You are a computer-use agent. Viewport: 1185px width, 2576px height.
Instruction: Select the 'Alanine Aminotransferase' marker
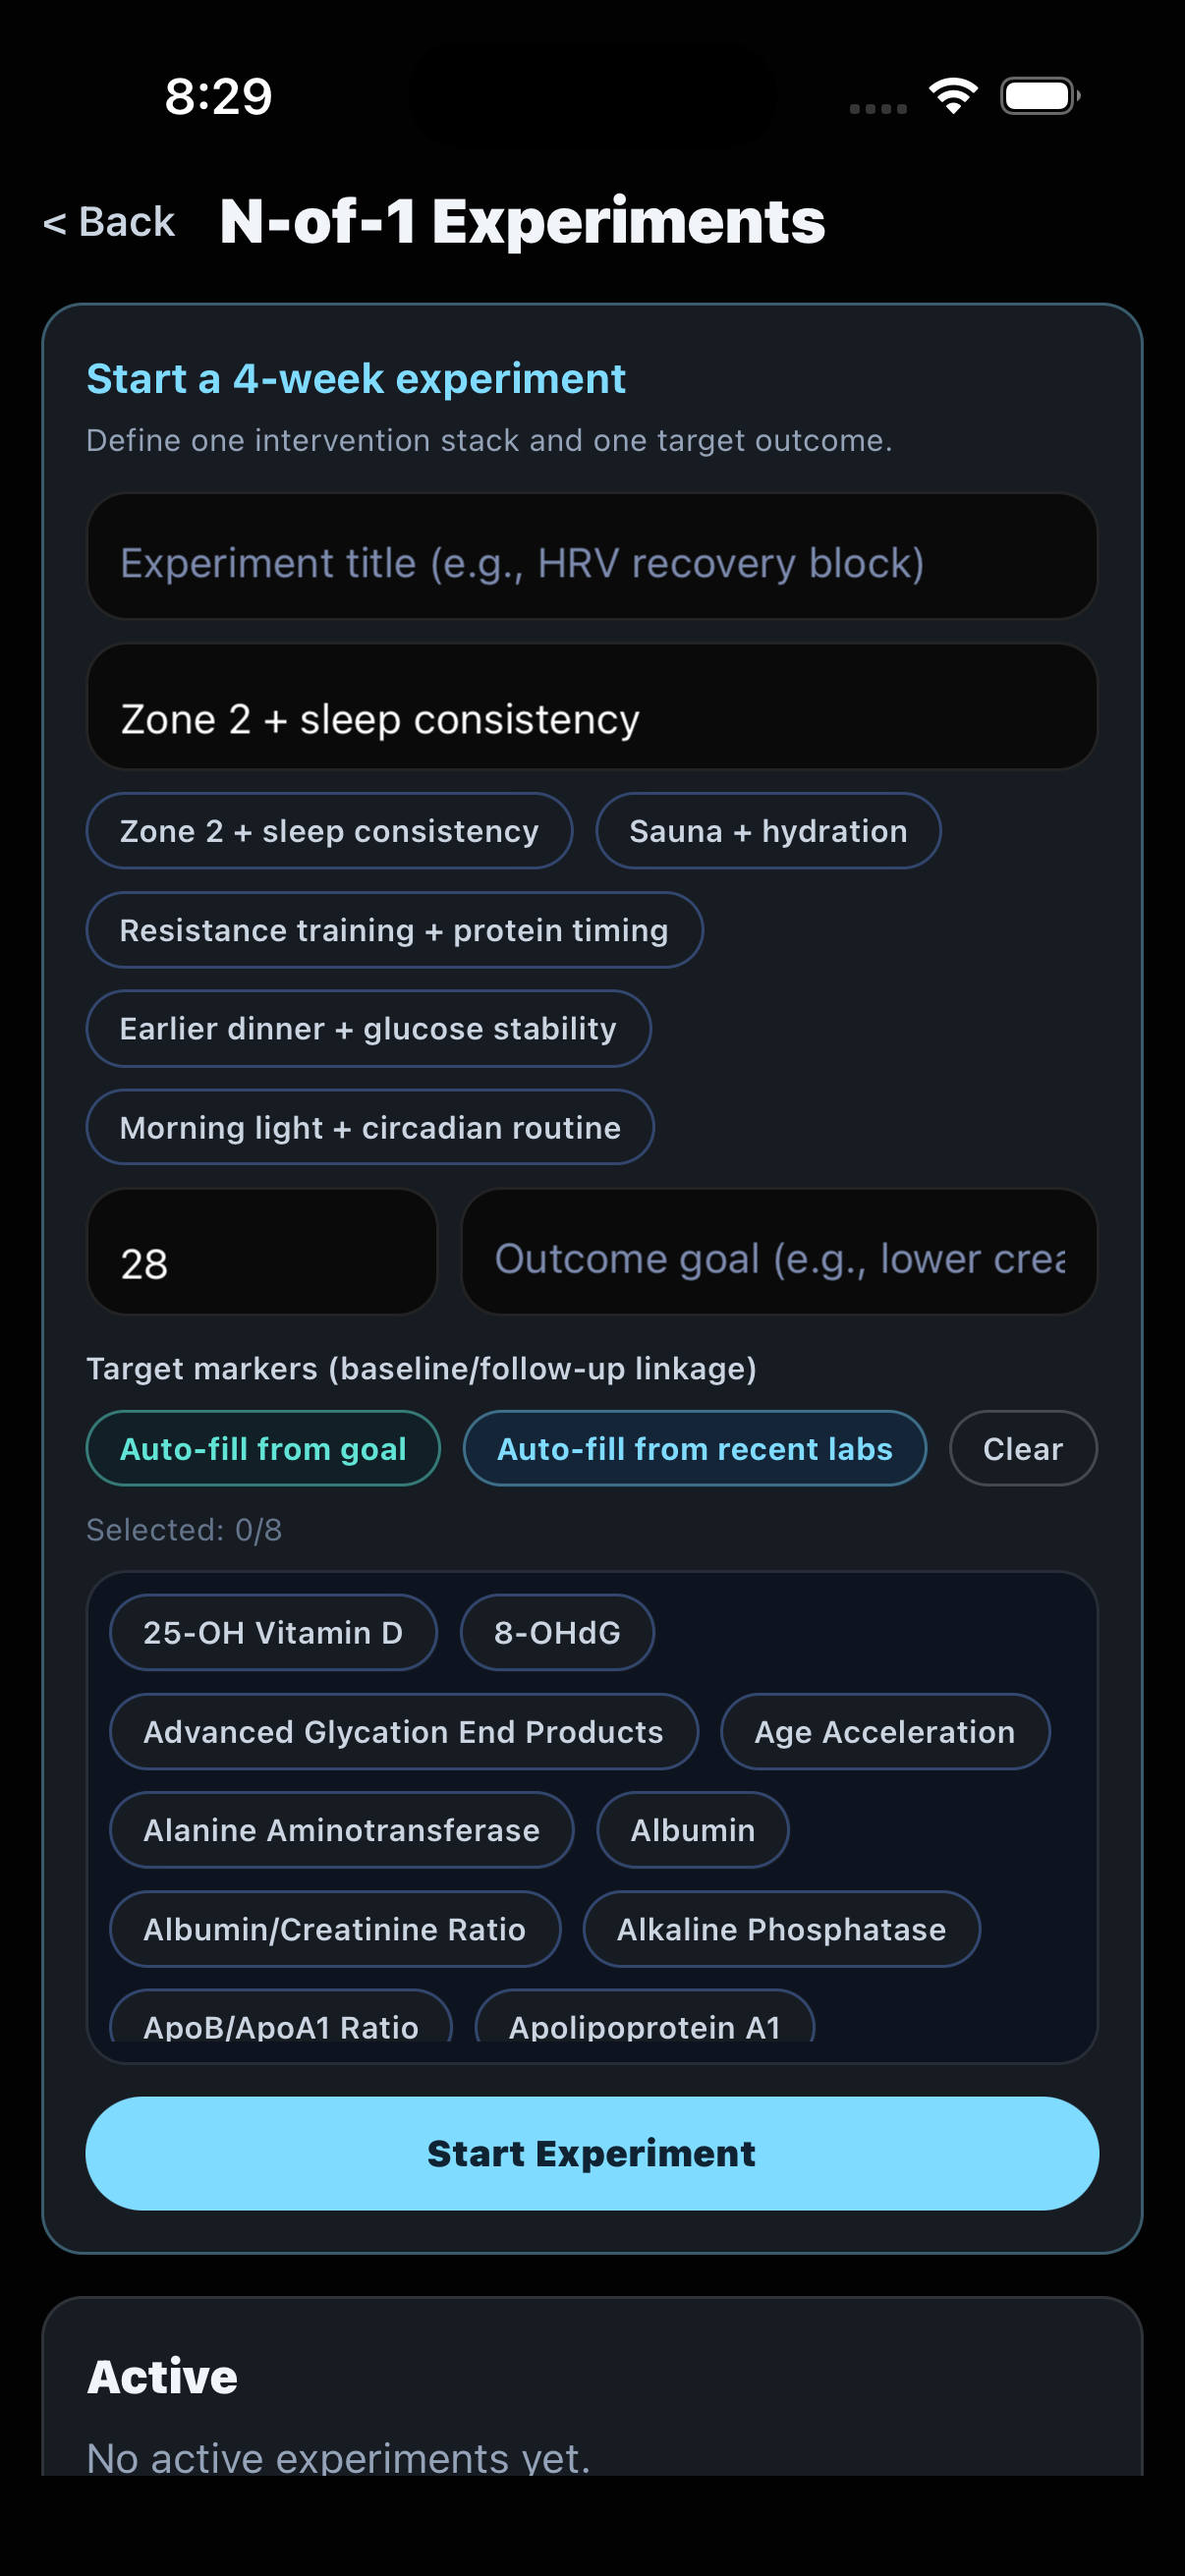pyautogui.click(x=341, y=1830)
